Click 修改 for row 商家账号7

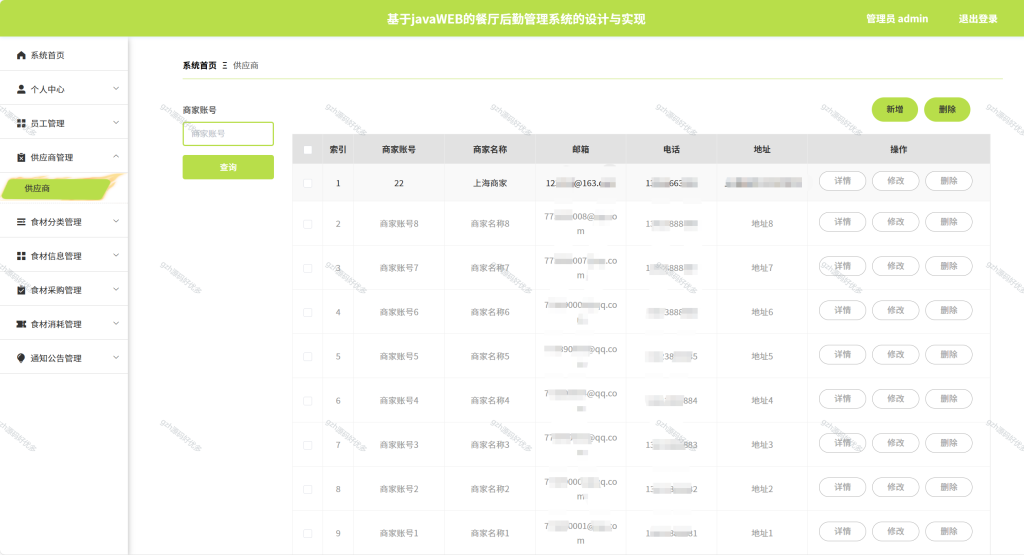click(x=895, y=266)
